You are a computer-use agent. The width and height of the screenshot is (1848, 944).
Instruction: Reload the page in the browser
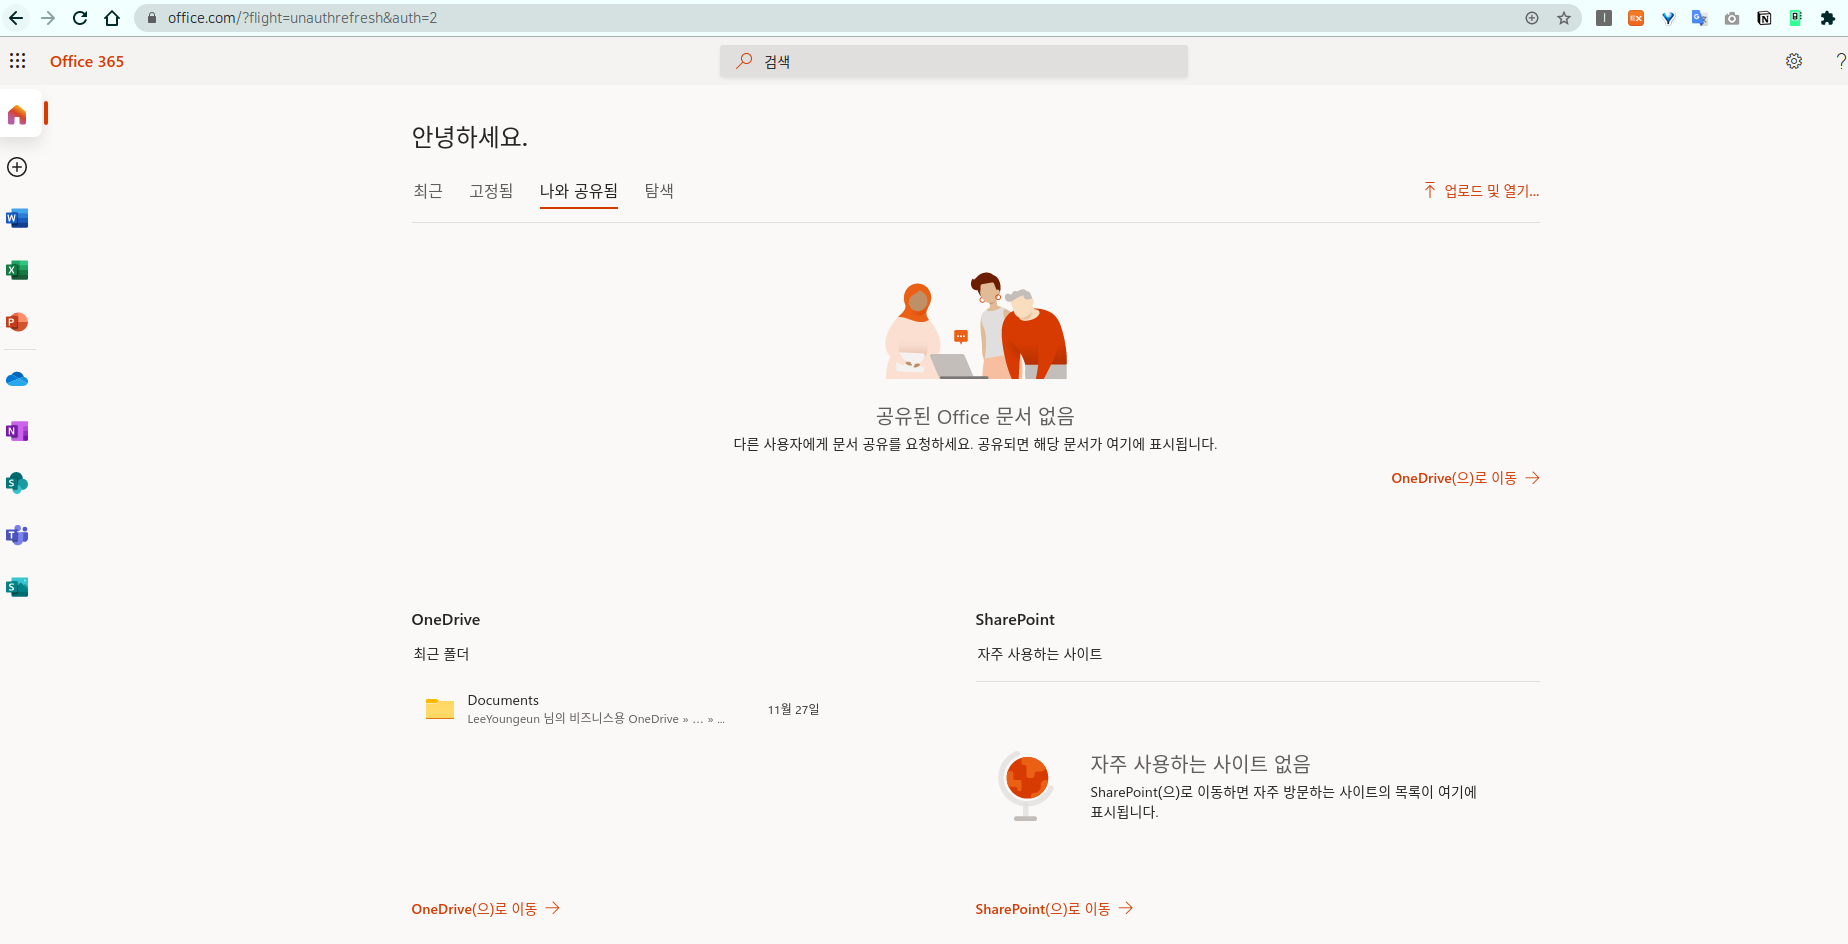(x=80, y=18)
